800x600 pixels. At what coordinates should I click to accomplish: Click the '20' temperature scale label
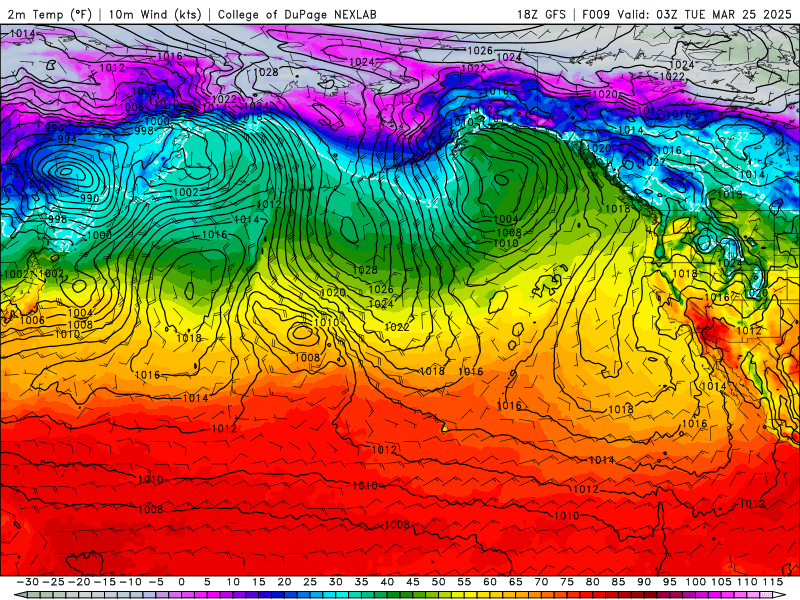point(284,582)
